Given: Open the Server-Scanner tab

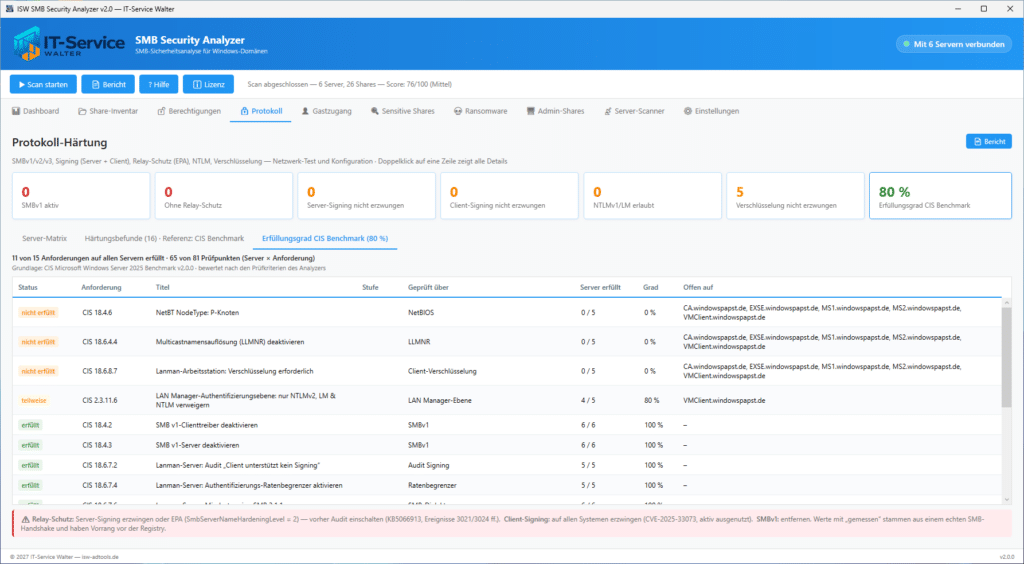Looking at the screenshot, I should 634,111.
